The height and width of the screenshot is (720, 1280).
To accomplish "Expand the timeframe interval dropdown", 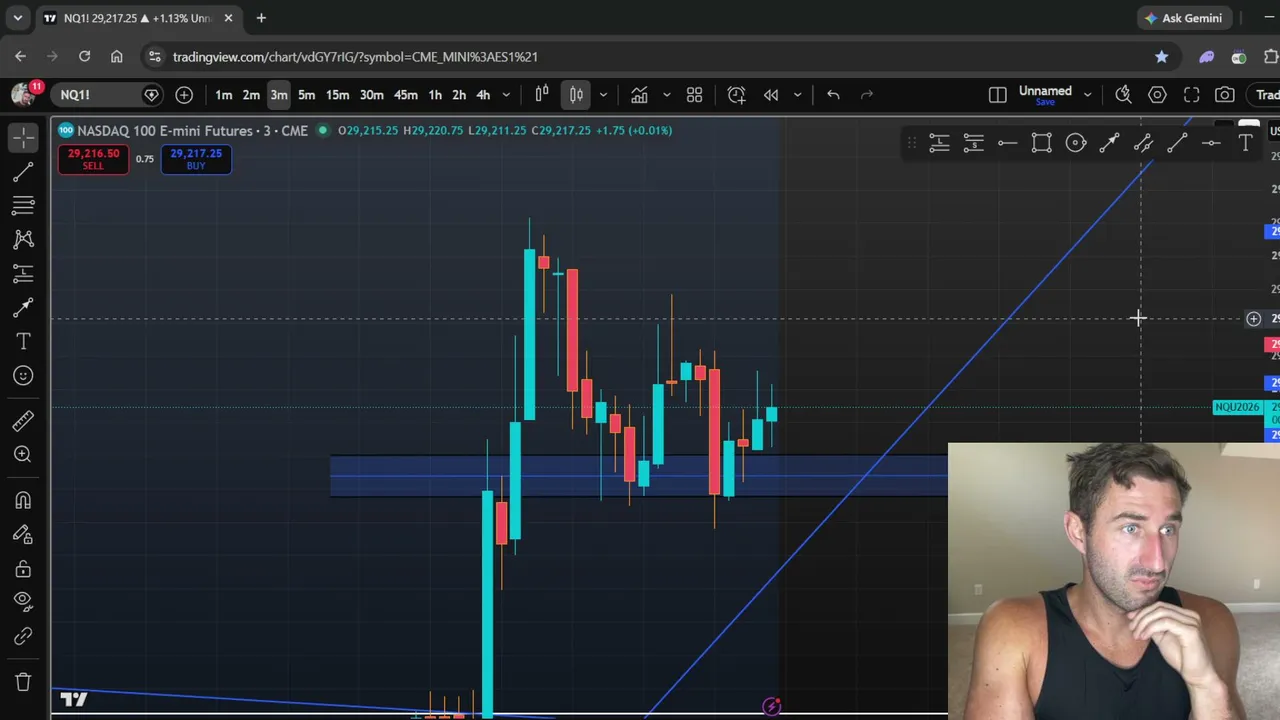I will click(x=506, y=95).
